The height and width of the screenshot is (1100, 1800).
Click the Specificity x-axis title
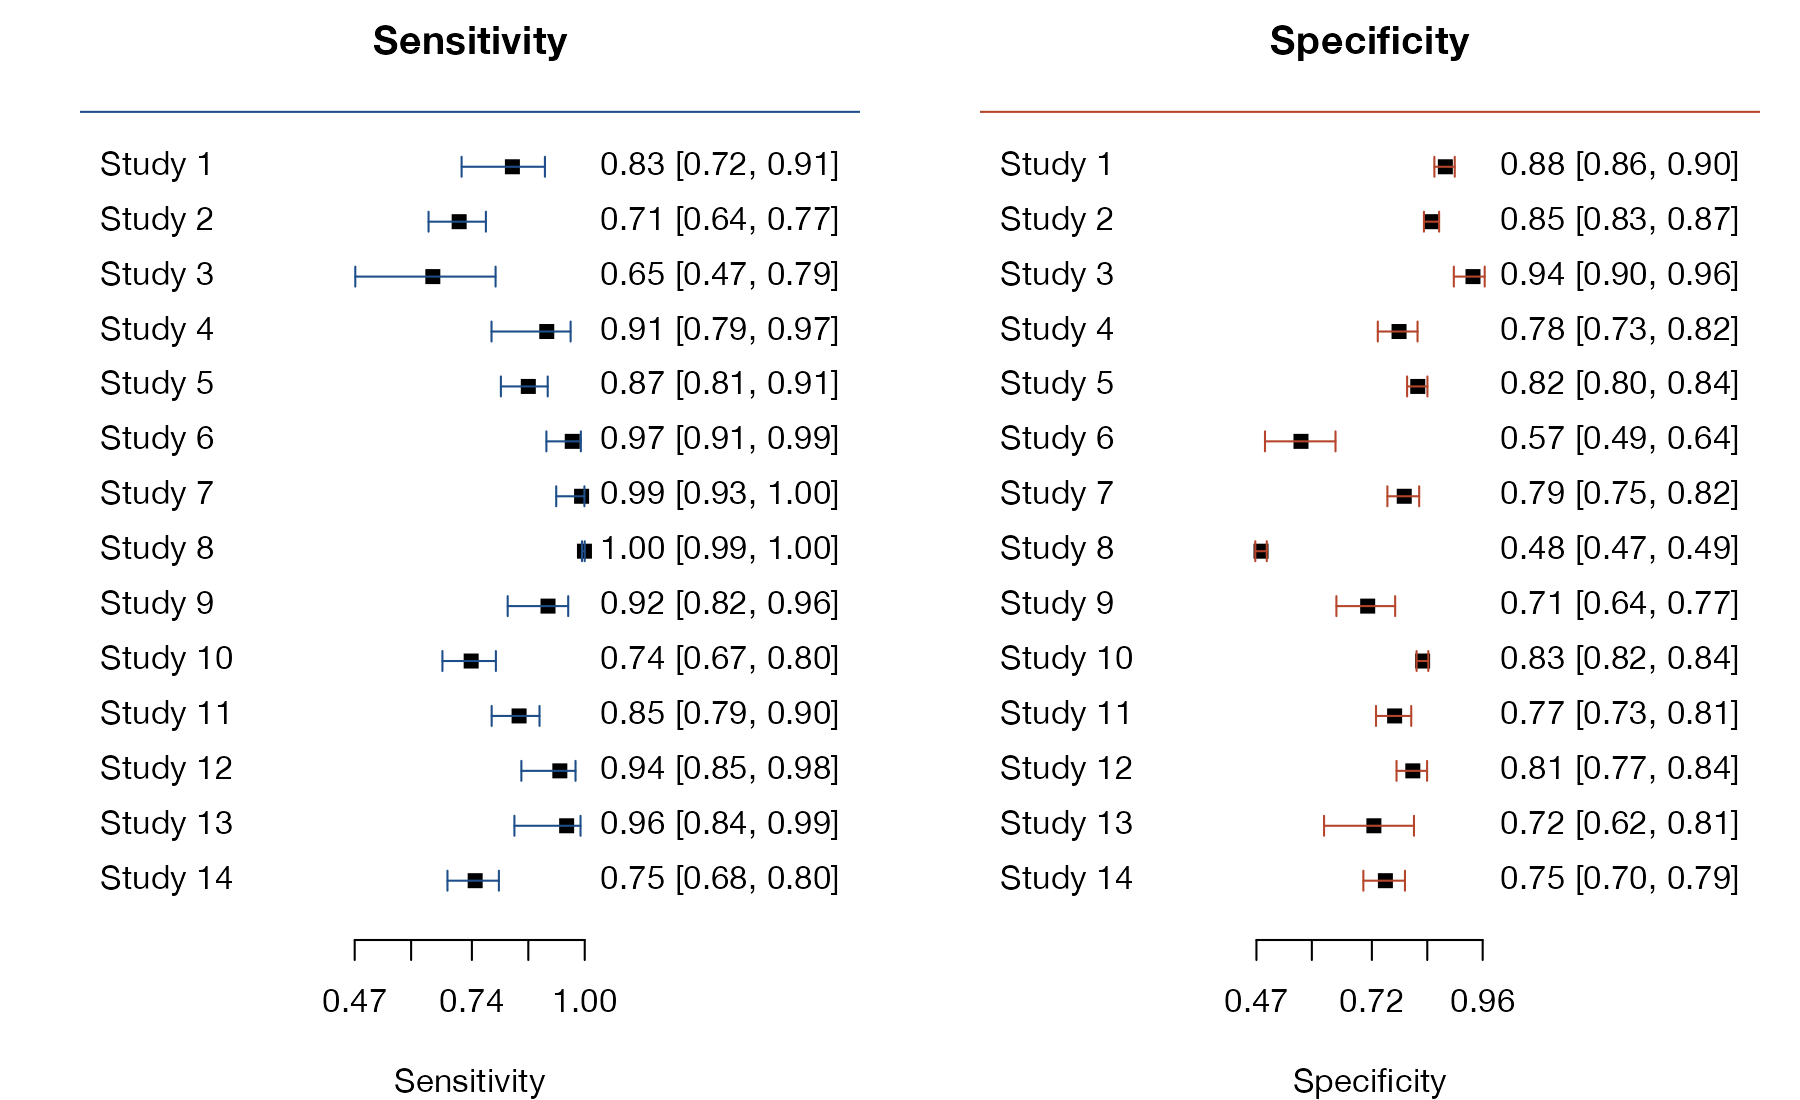(x=1369, y=1081)
